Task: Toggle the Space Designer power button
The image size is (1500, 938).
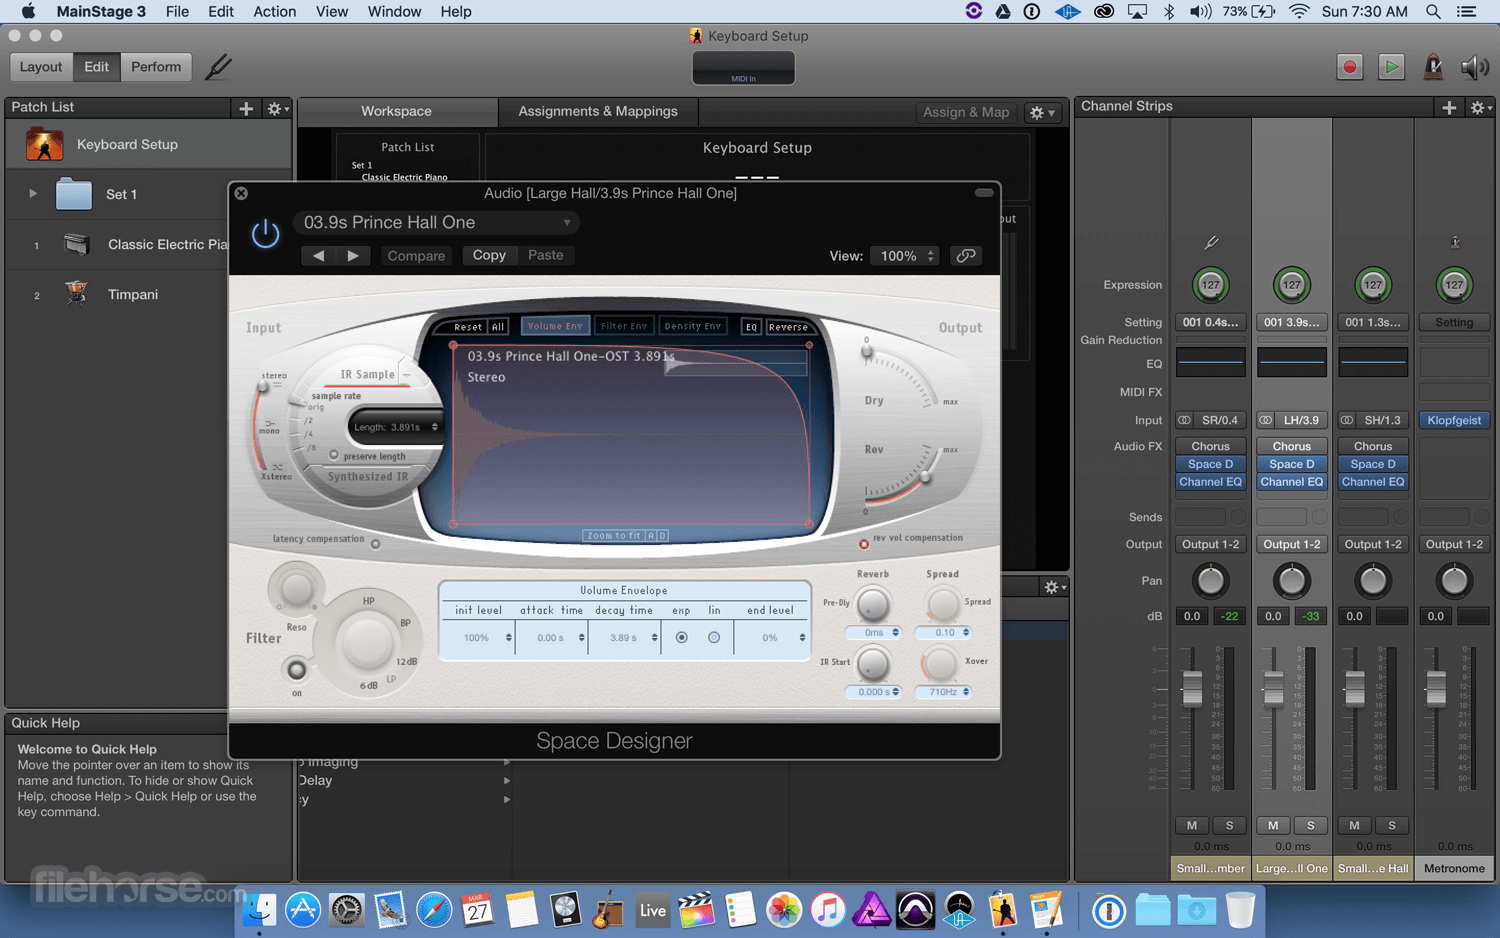Action: [x=265, y=234]
